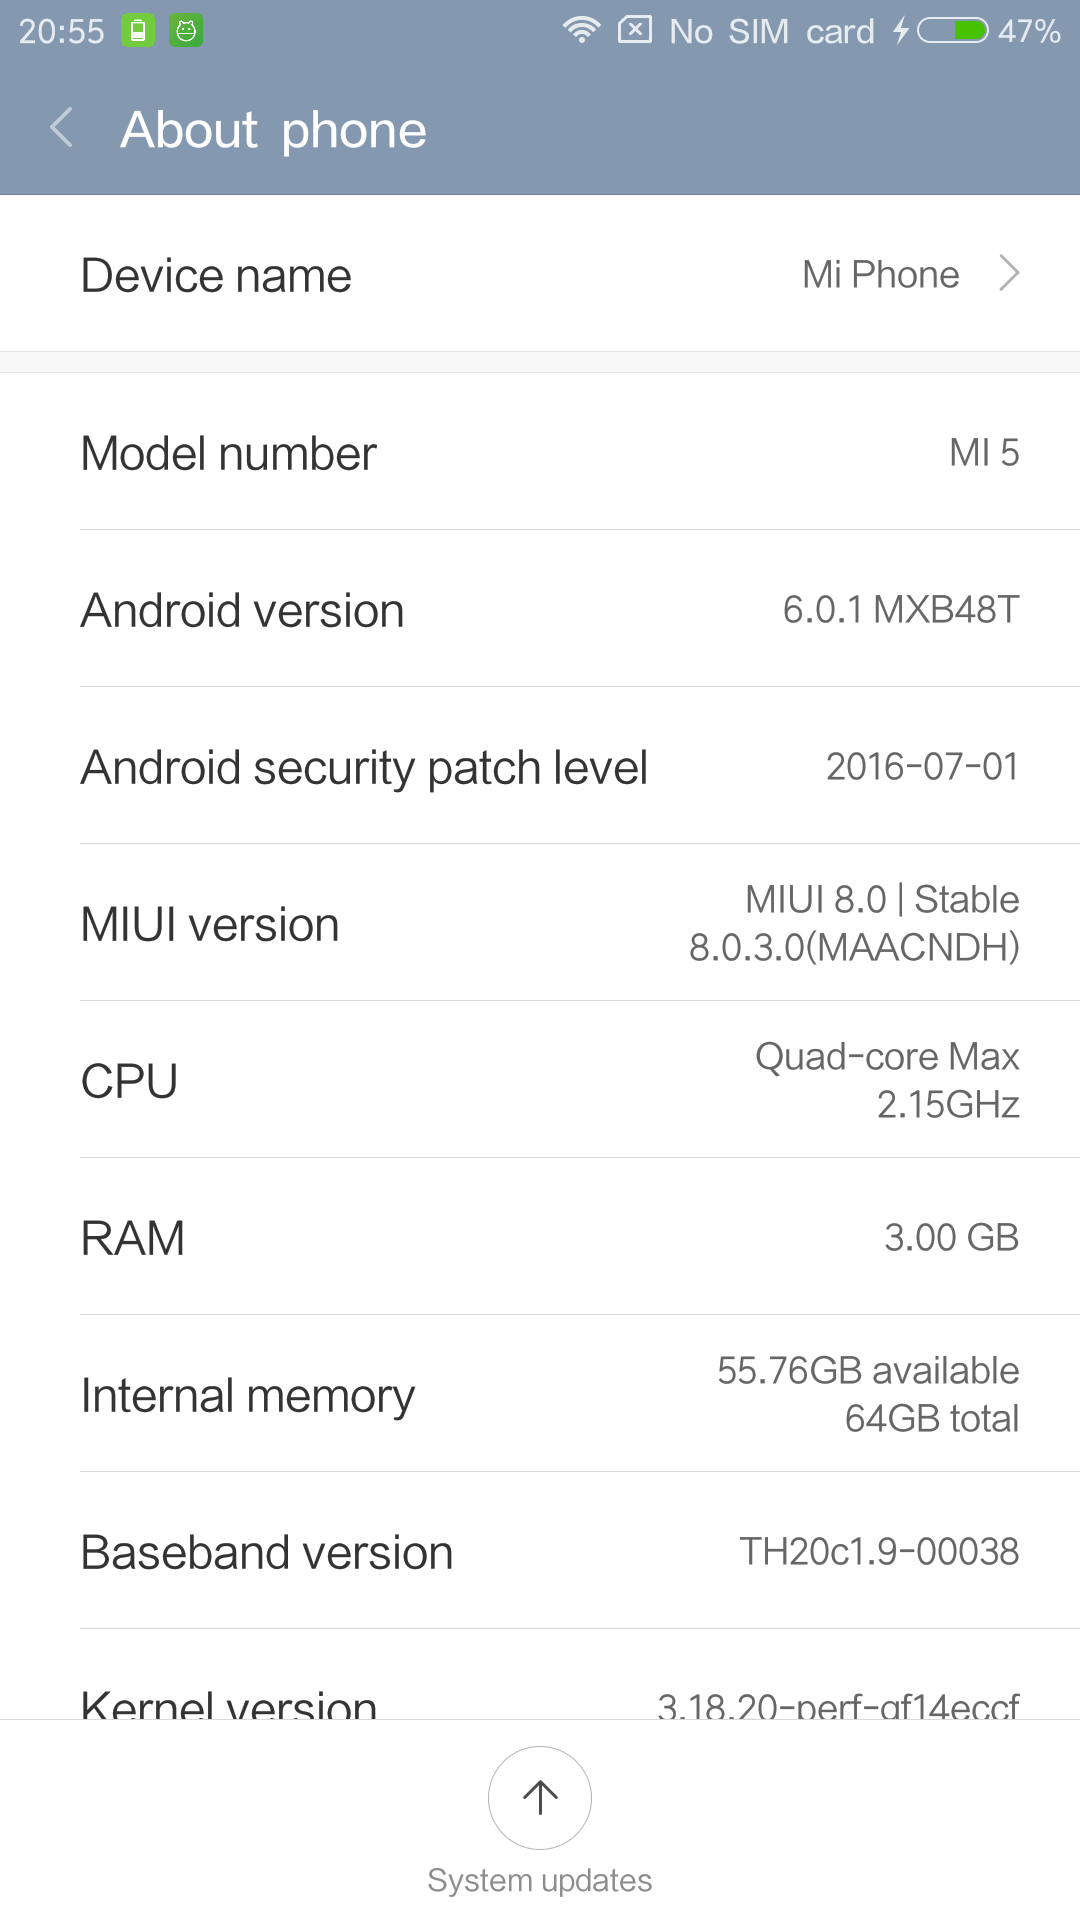
Task: Tap the Baseband version row
Action: click(x=540, y=1552)
